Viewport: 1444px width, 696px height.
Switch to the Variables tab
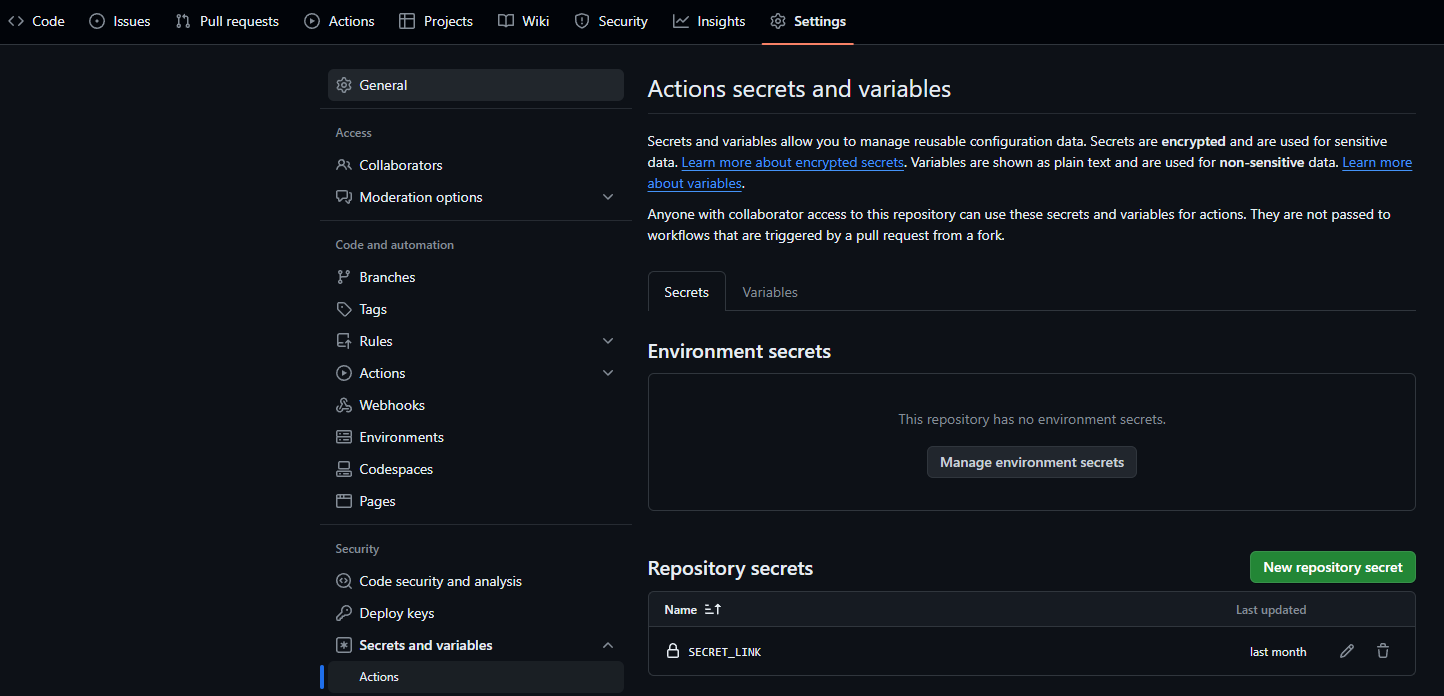(770, 292)
